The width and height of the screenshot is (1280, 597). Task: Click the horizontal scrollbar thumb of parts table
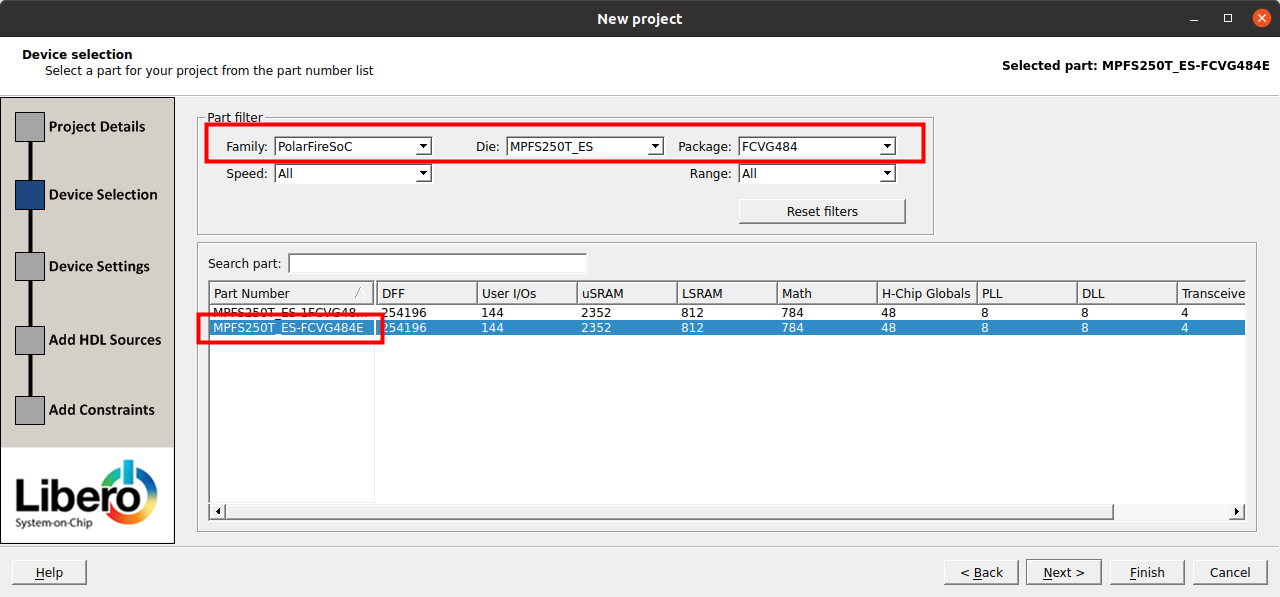tap(669, 512)
